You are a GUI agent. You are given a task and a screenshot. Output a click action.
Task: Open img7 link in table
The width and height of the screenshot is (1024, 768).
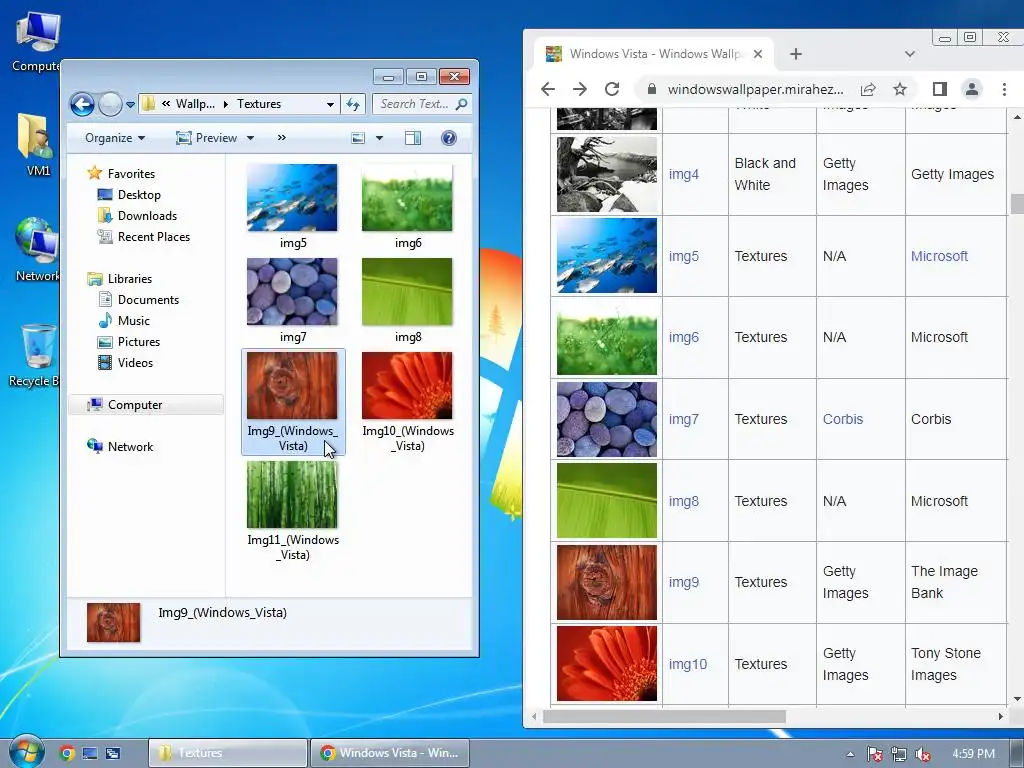(684, 419)
